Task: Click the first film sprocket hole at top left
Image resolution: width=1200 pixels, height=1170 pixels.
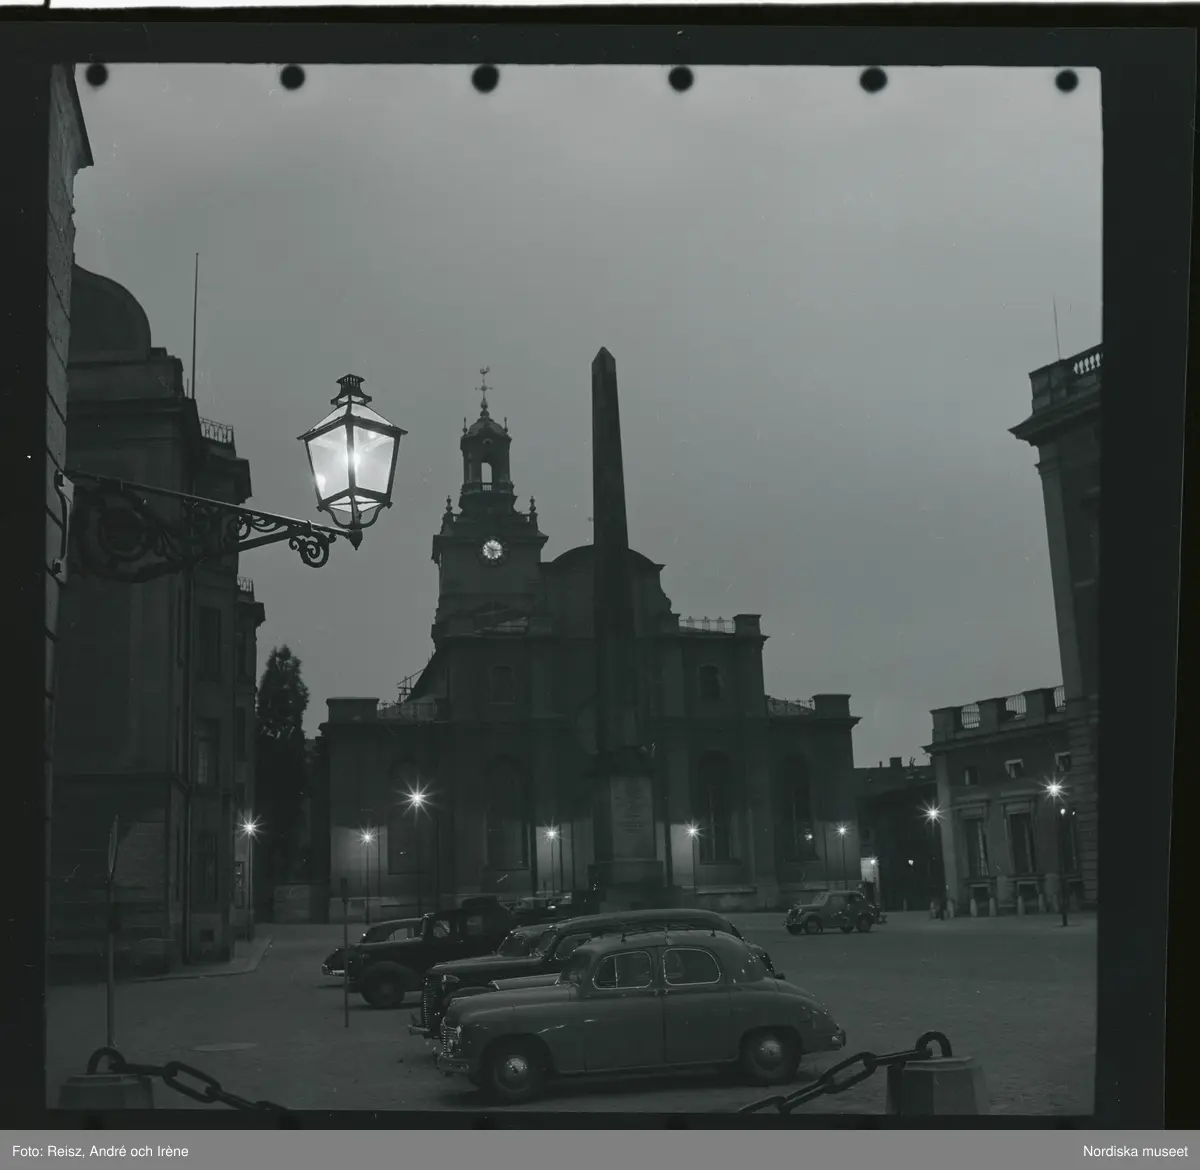Action: point(97,75)
